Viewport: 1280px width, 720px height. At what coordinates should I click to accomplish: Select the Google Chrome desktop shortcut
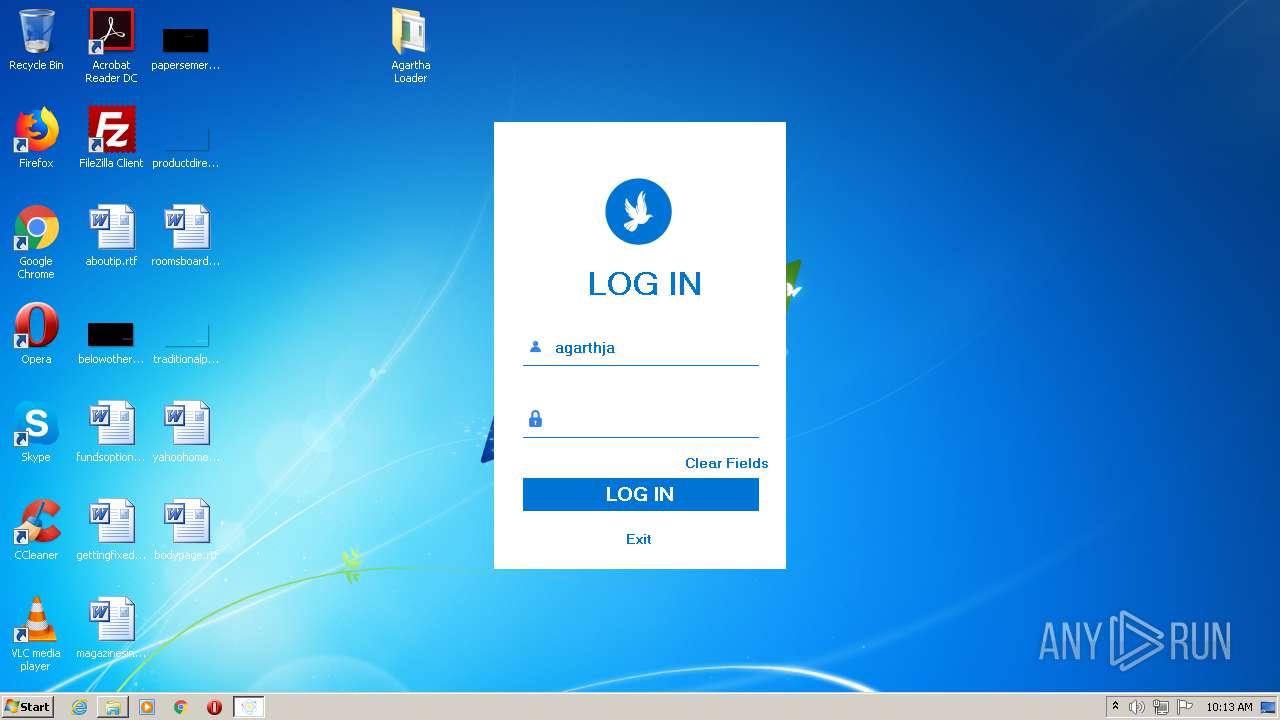[x=36, y=242]
